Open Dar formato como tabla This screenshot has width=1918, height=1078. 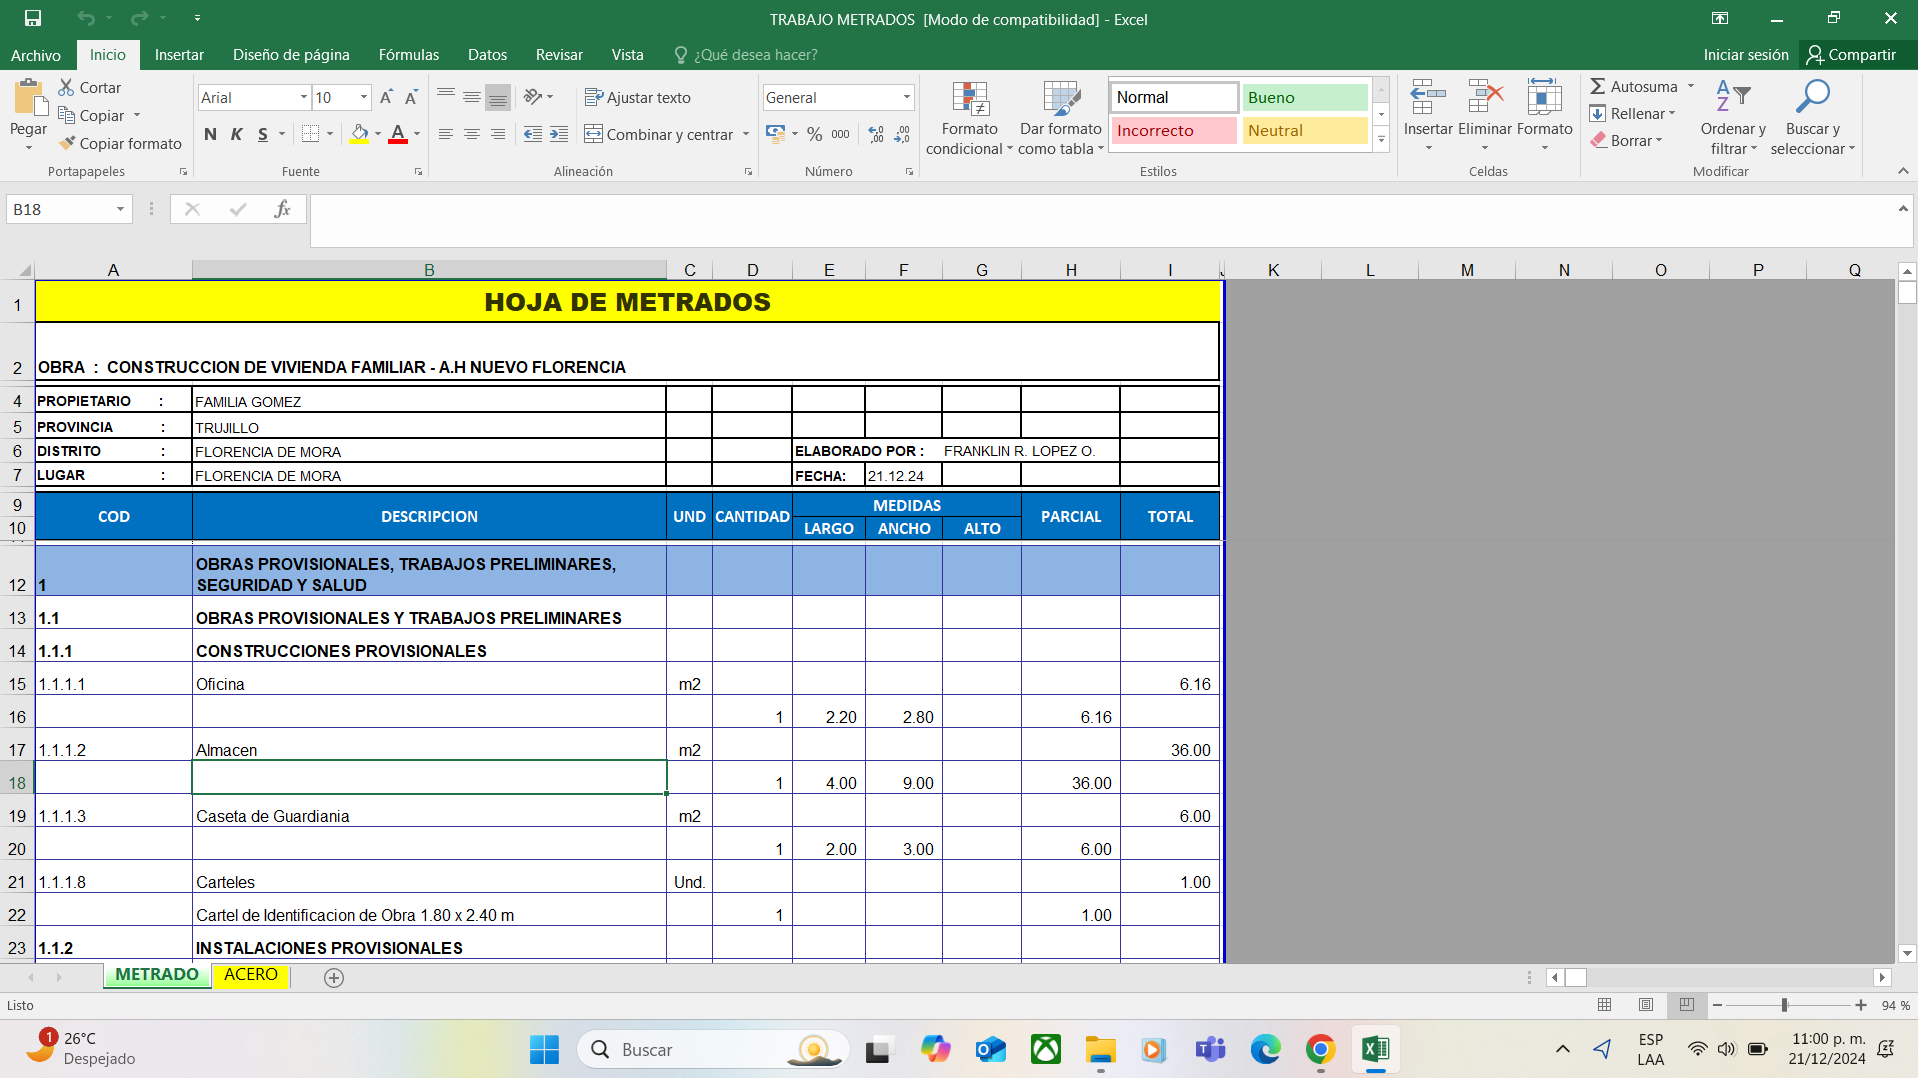pos(1061,118)
